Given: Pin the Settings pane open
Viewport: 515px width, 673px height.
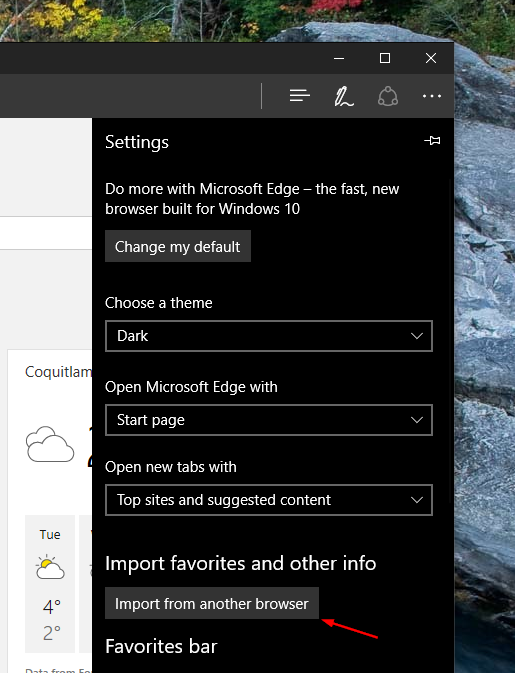Looking at the screenshot, I should [x=432, y=140].
